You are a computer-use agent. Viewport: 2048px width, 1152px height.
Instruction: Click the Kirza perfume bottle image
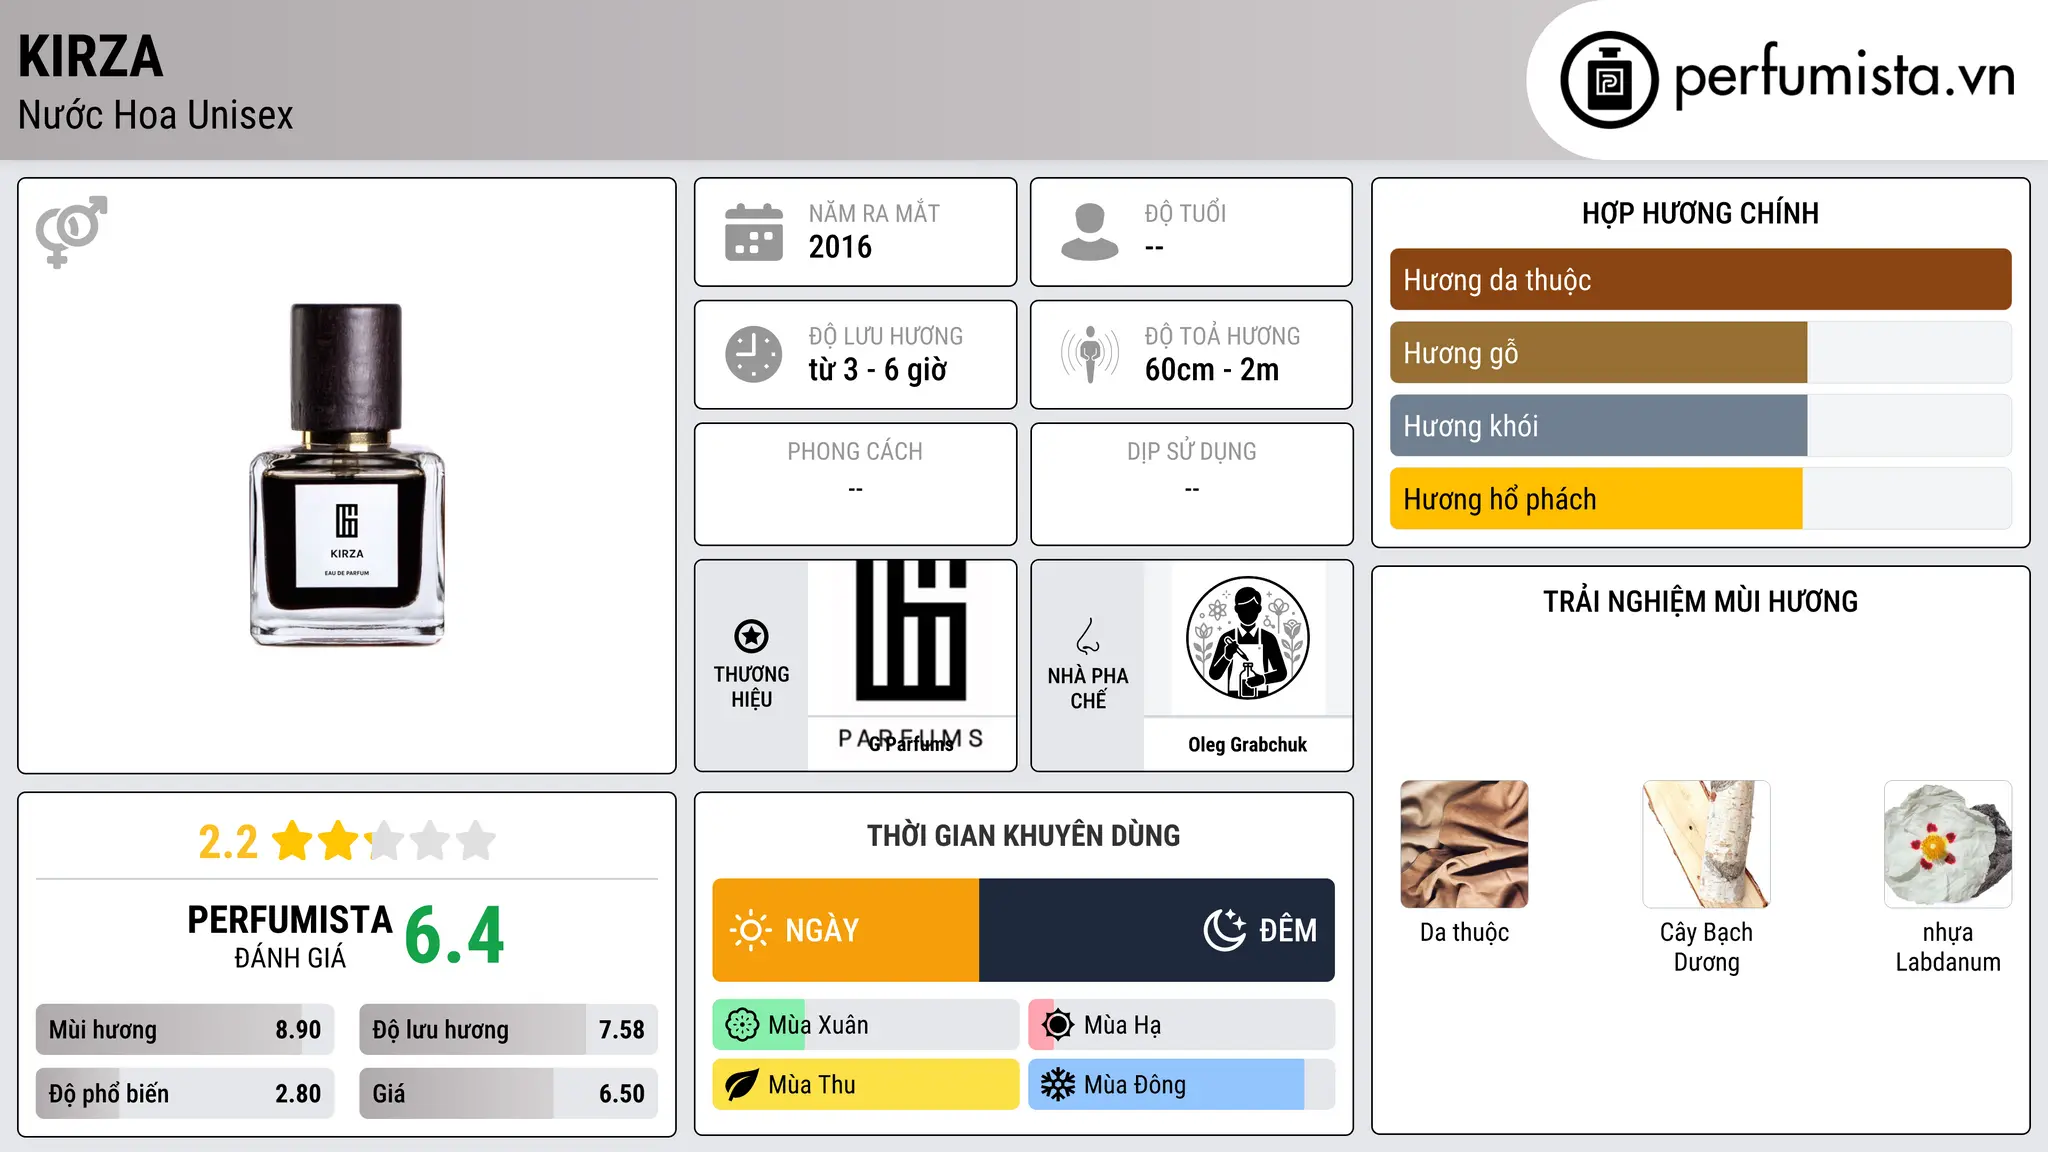pos(347,475)
